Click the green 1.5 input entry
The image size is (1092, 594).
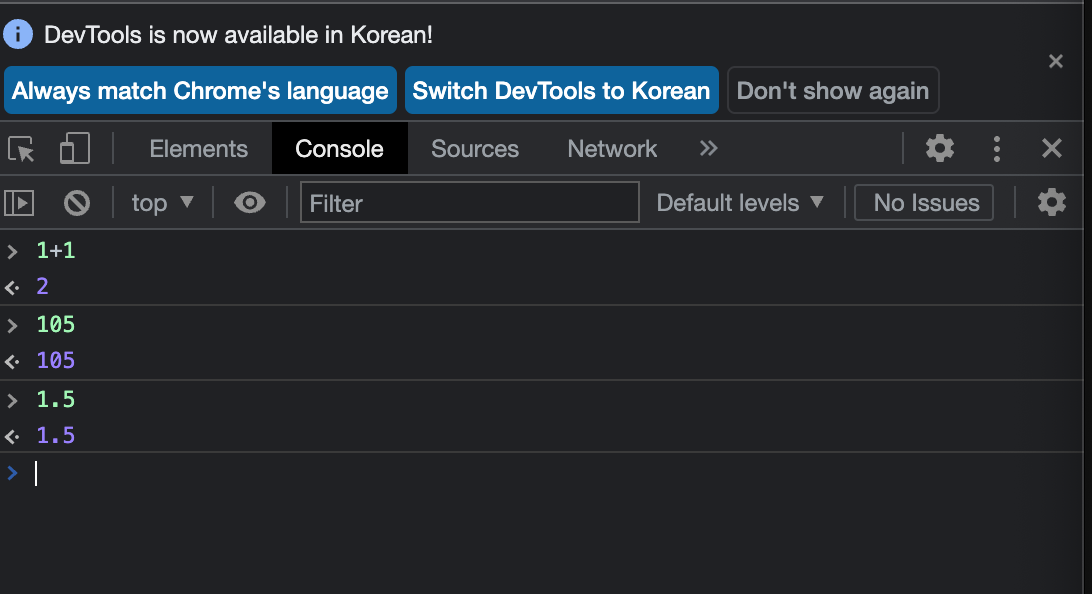[56, 400]
